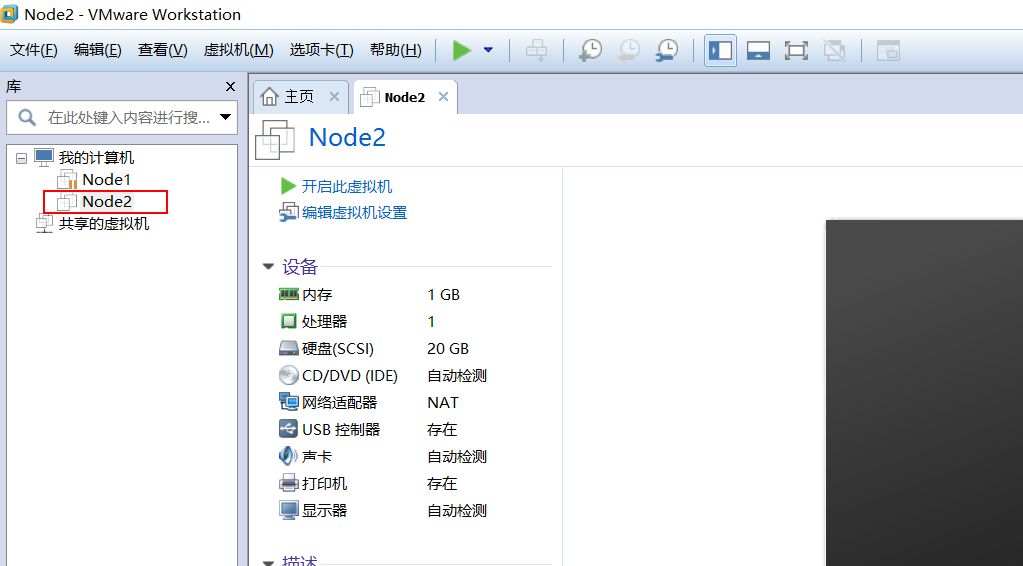Open the search filter dropdown in library
The height and width of the screenshot is (566, 1023).
tap(225, 117)
